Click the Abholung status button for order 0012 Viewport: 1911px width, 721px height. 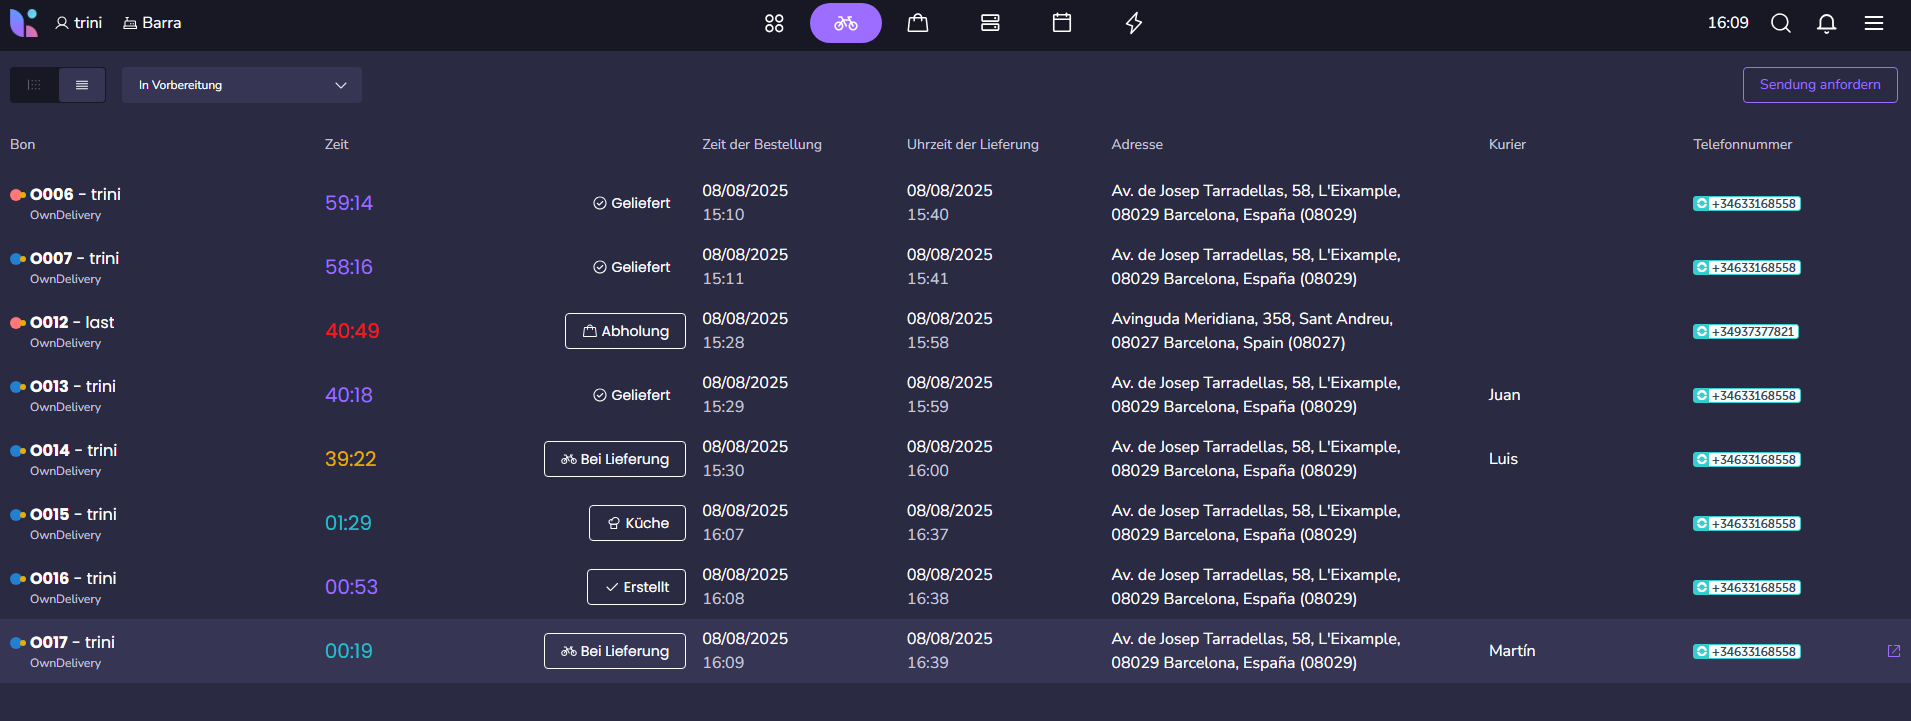tap(625, 331)
